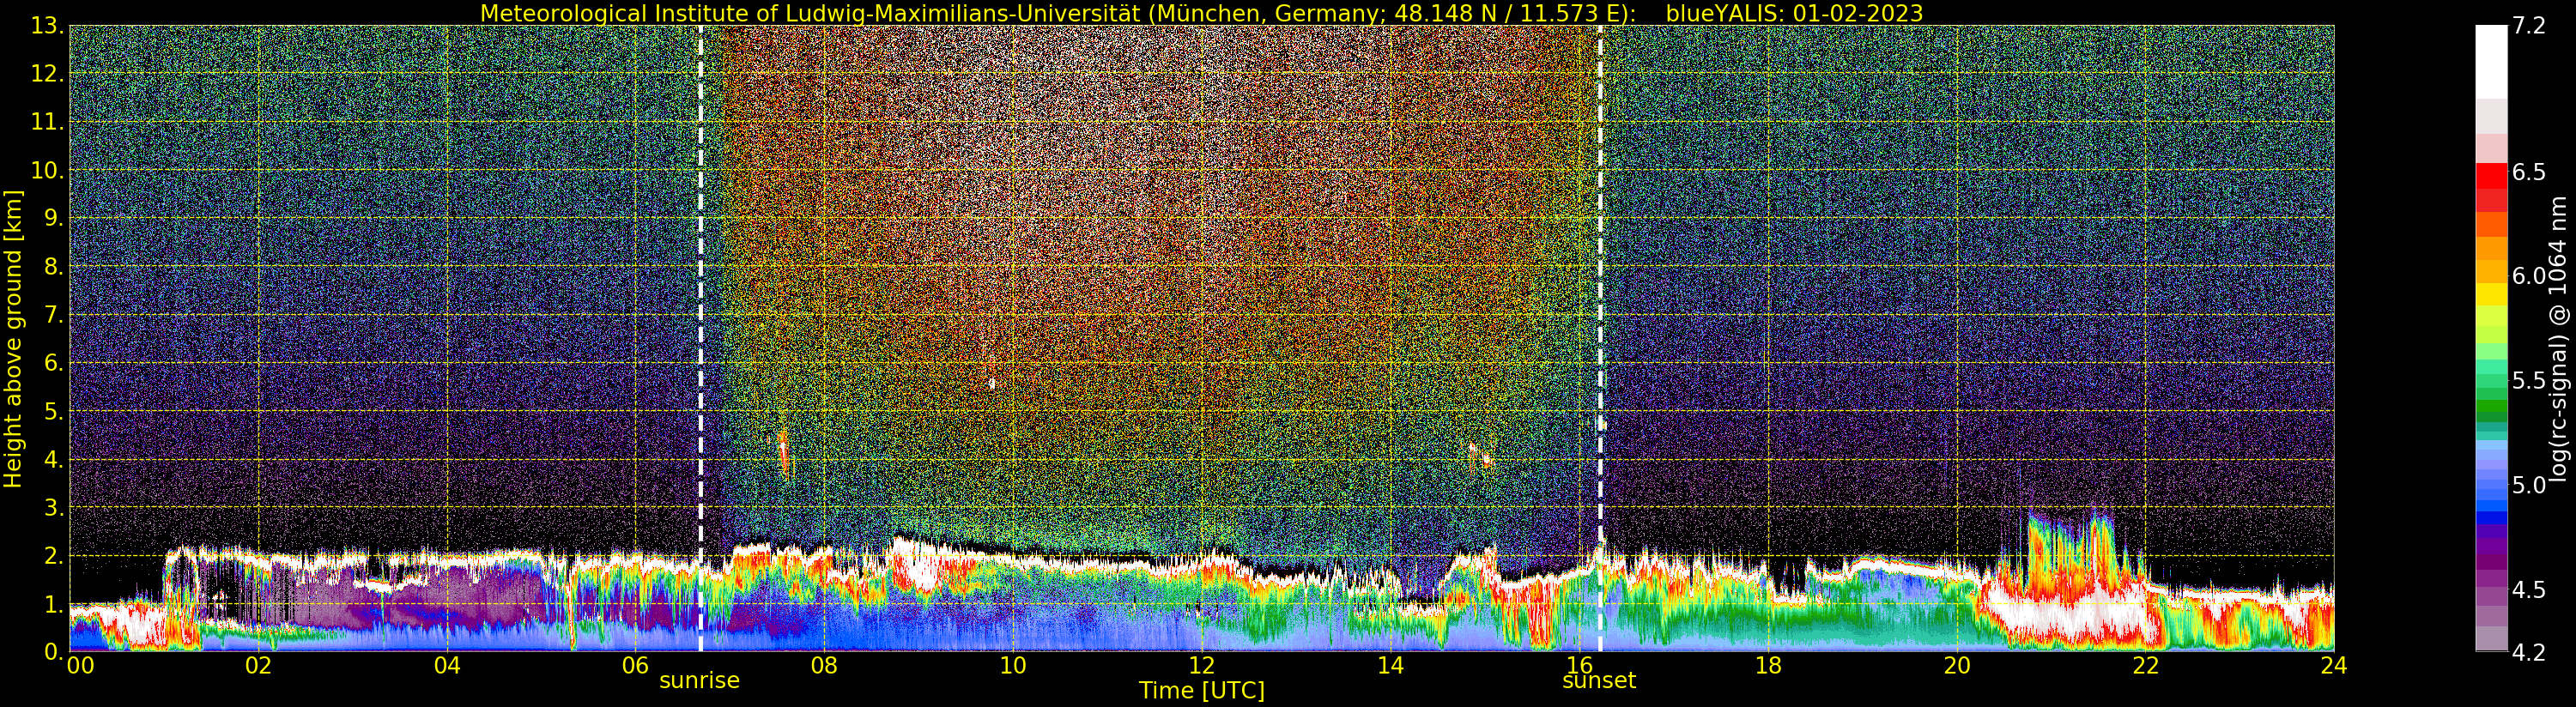Click the 'Height above ground [km]' axis label

(13, 339)
